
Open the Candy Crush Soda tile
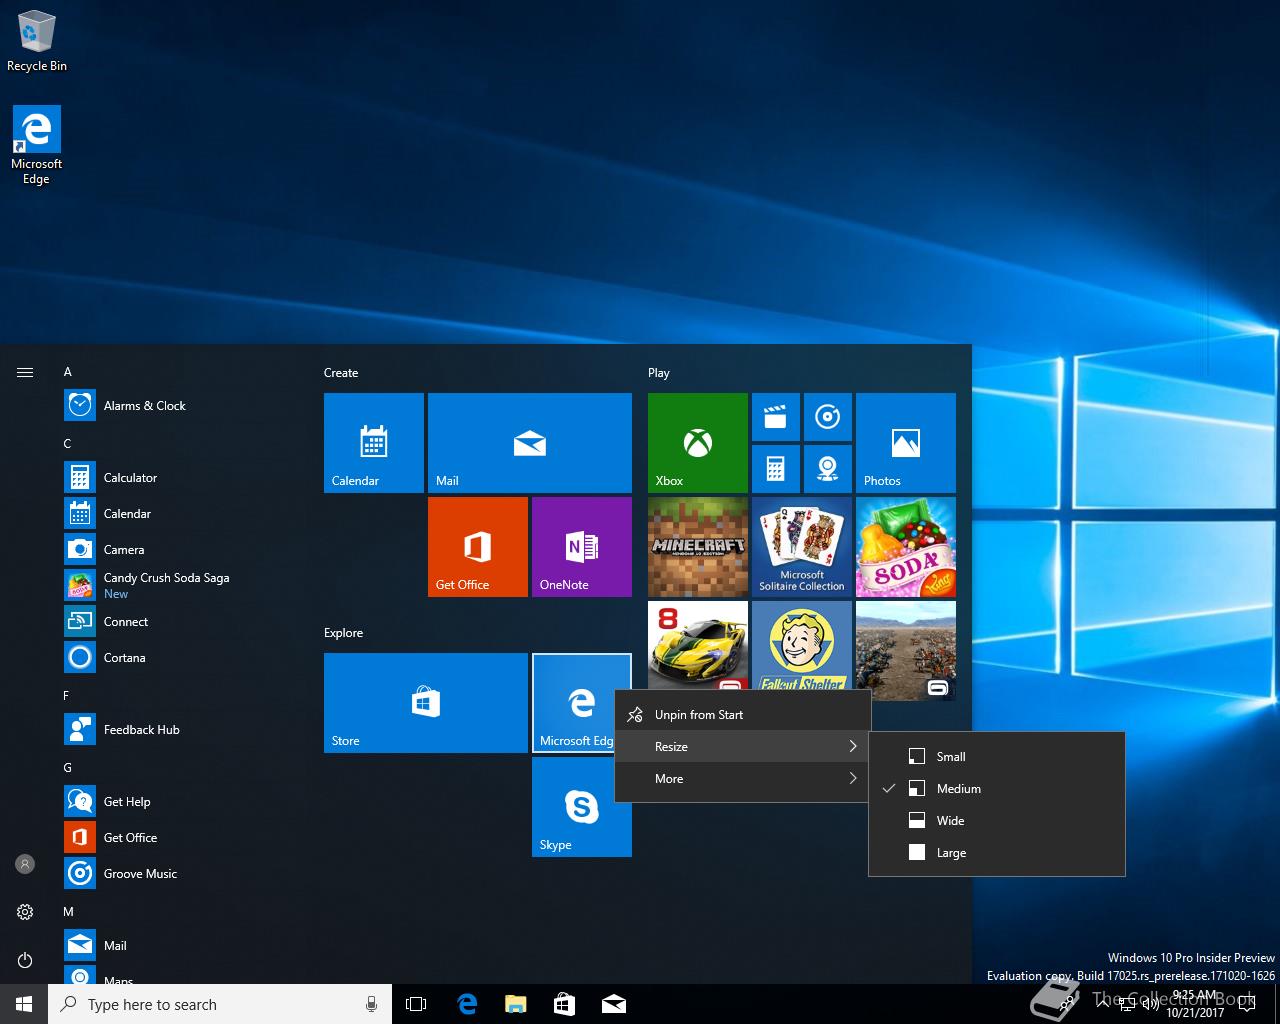(906, 547)
